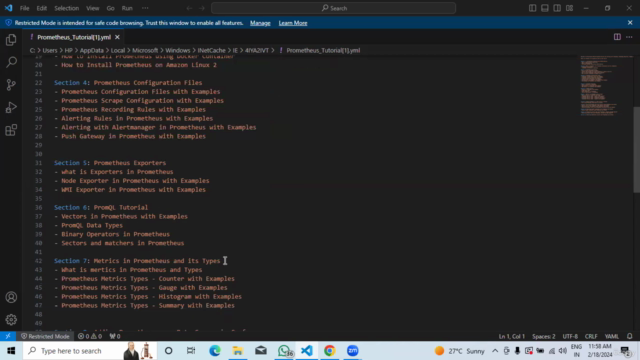This screenshot has height=360, width=640.
Task: Open Microsoft Edge from taskbar
Action: [215, 351]
